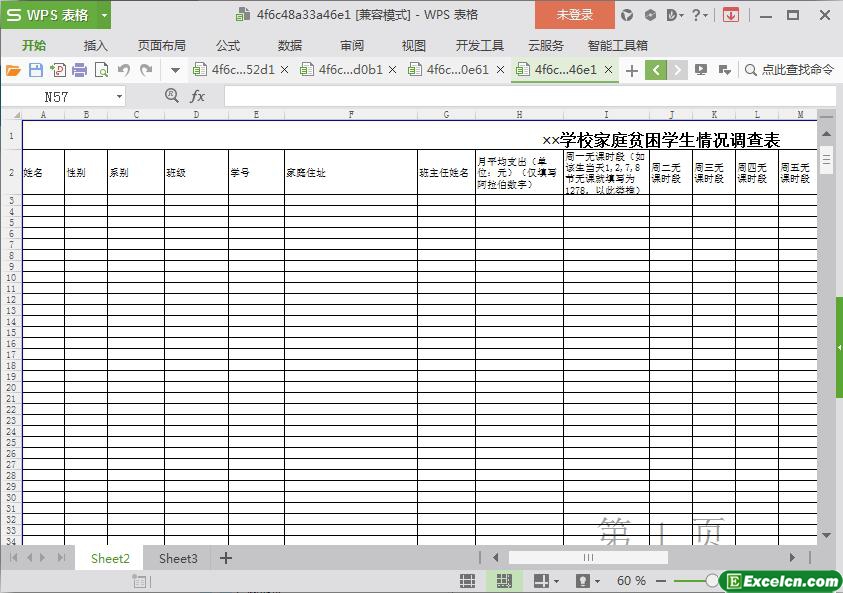Click the hexagon settings icon in title bar
The height and width of the screenshot is (593, 843).
point(650,15)
